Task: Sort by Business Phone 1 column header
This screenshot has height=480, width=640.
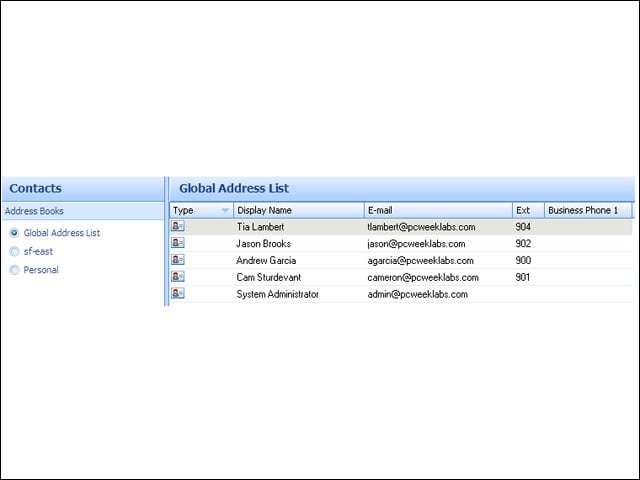Action: pos(588,210)
